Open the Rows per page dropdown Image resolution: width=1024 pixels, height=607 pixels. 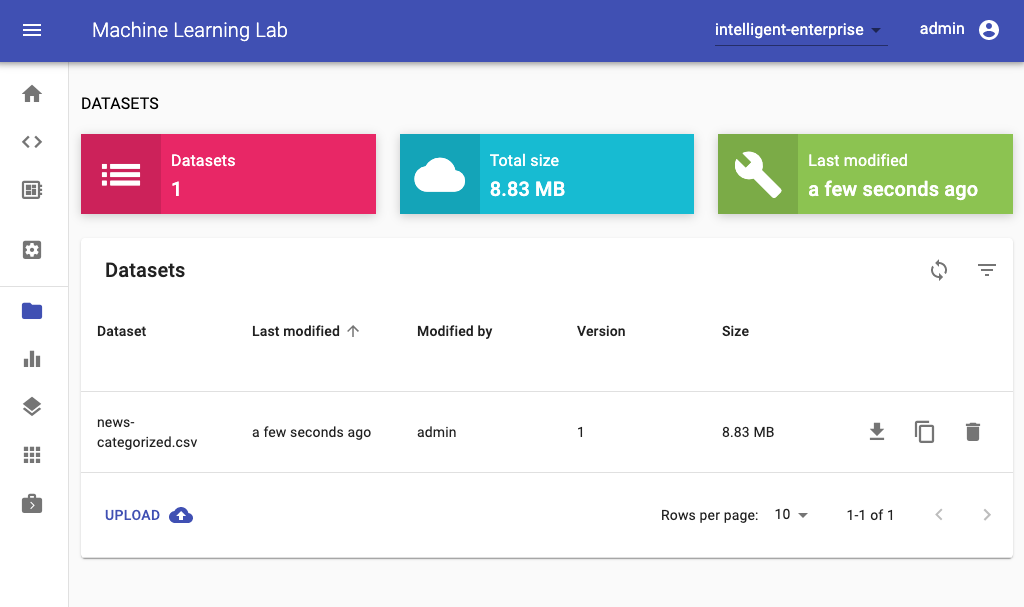791,515
